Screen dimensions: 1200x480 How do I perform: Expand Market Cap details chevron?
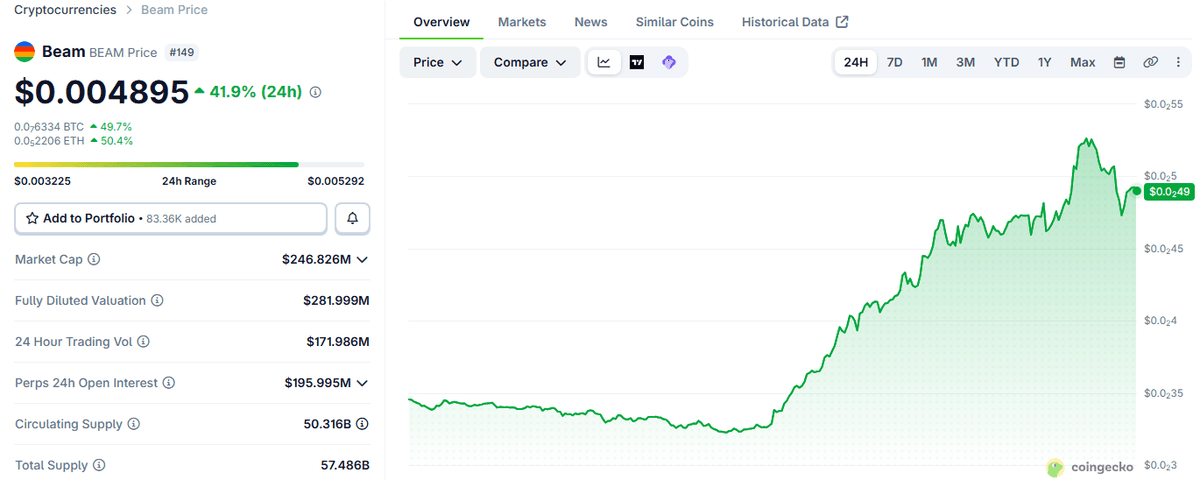362,259
